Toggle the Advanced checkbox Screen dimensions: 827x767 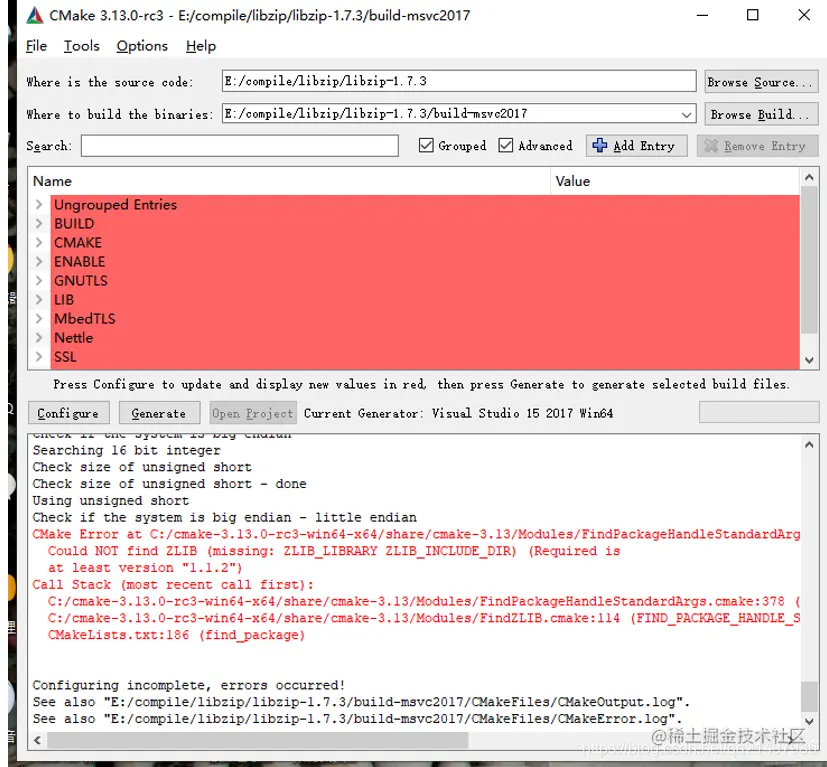pos(505,145)
